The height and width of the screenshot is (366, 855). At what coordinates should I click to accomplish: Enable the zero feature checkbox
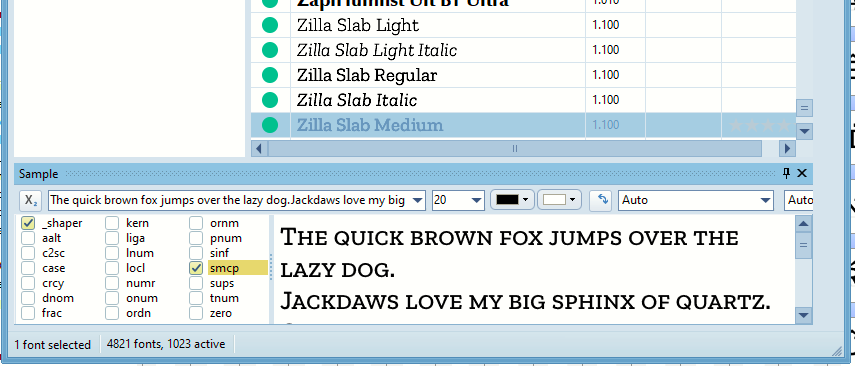pyautogui.click(x=196, y=313)
